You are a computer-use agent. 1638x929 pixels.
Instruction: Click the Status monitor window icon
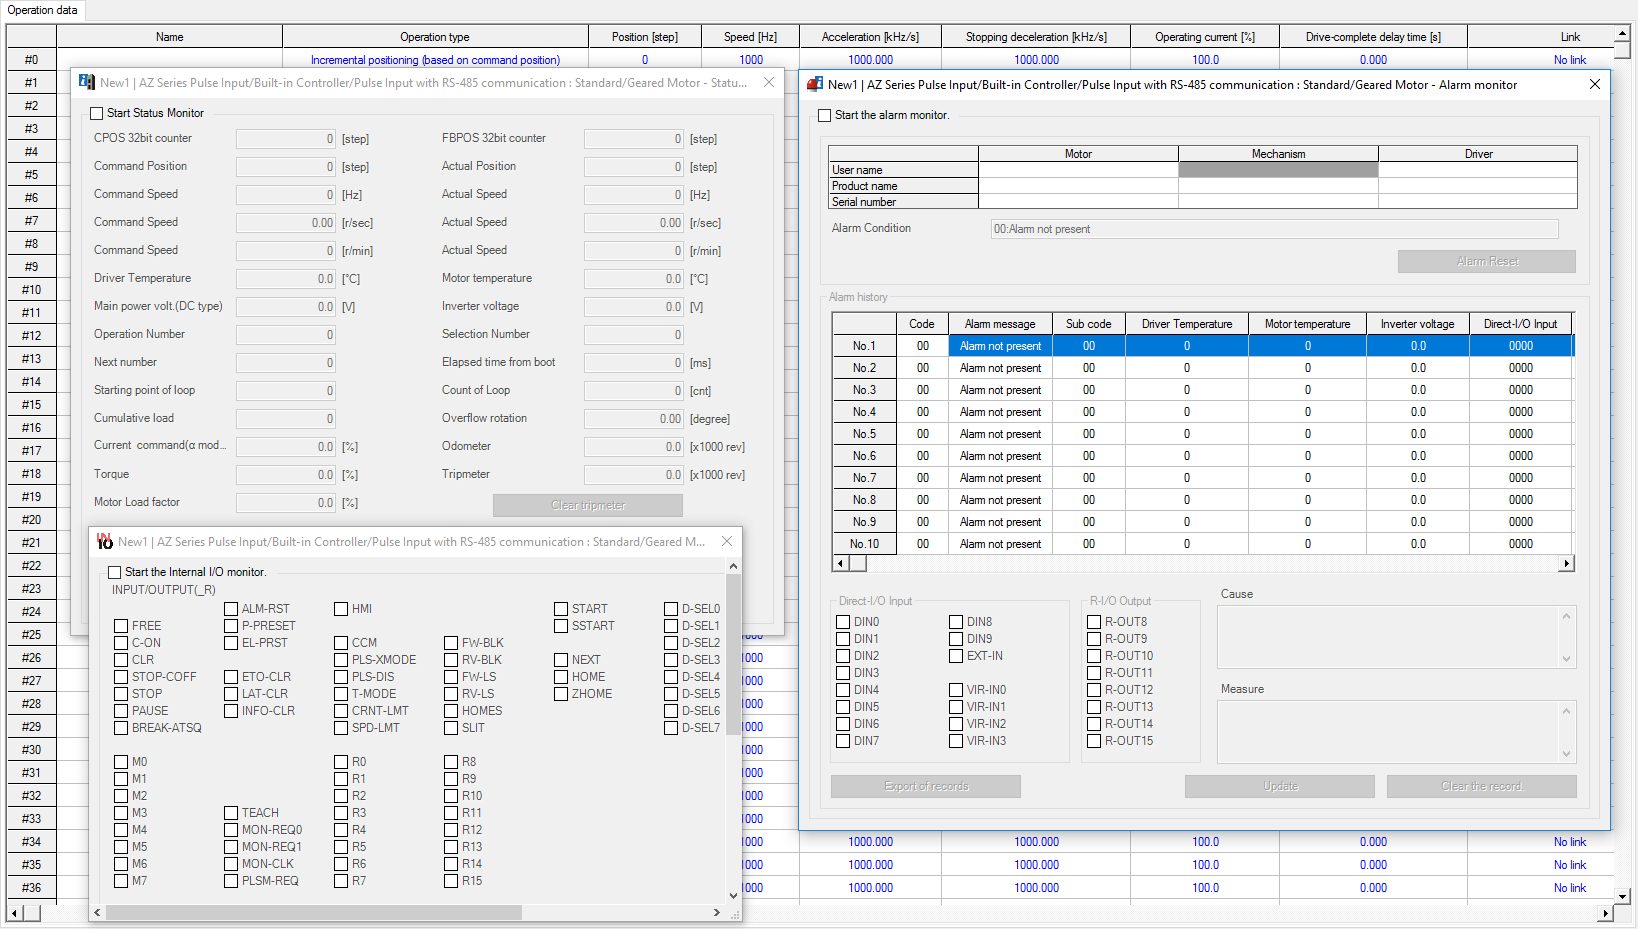tap(85, 82)
